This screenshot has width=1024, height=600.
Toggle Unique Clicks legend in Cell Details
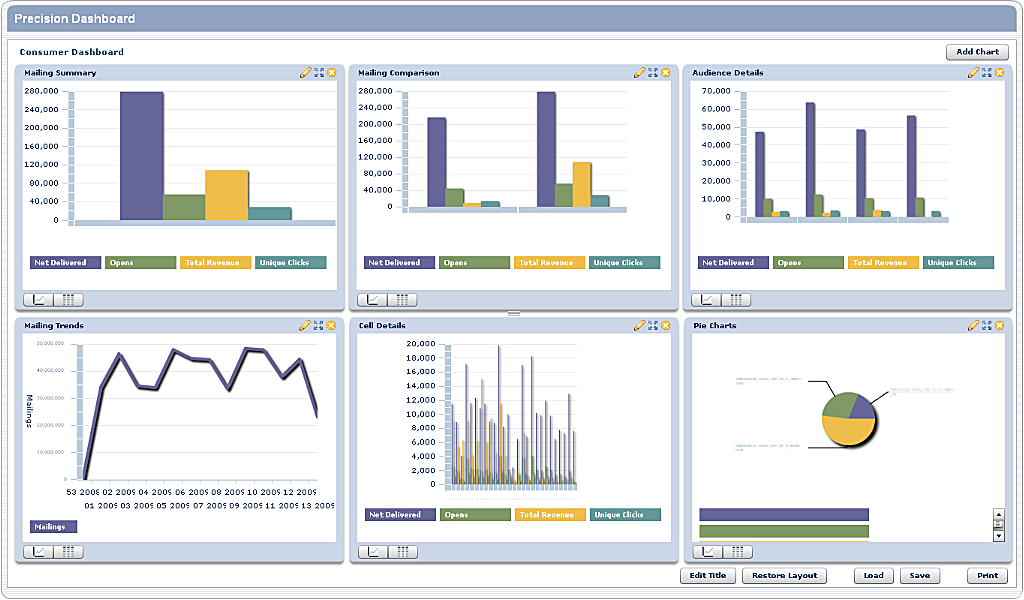(624, 515)
